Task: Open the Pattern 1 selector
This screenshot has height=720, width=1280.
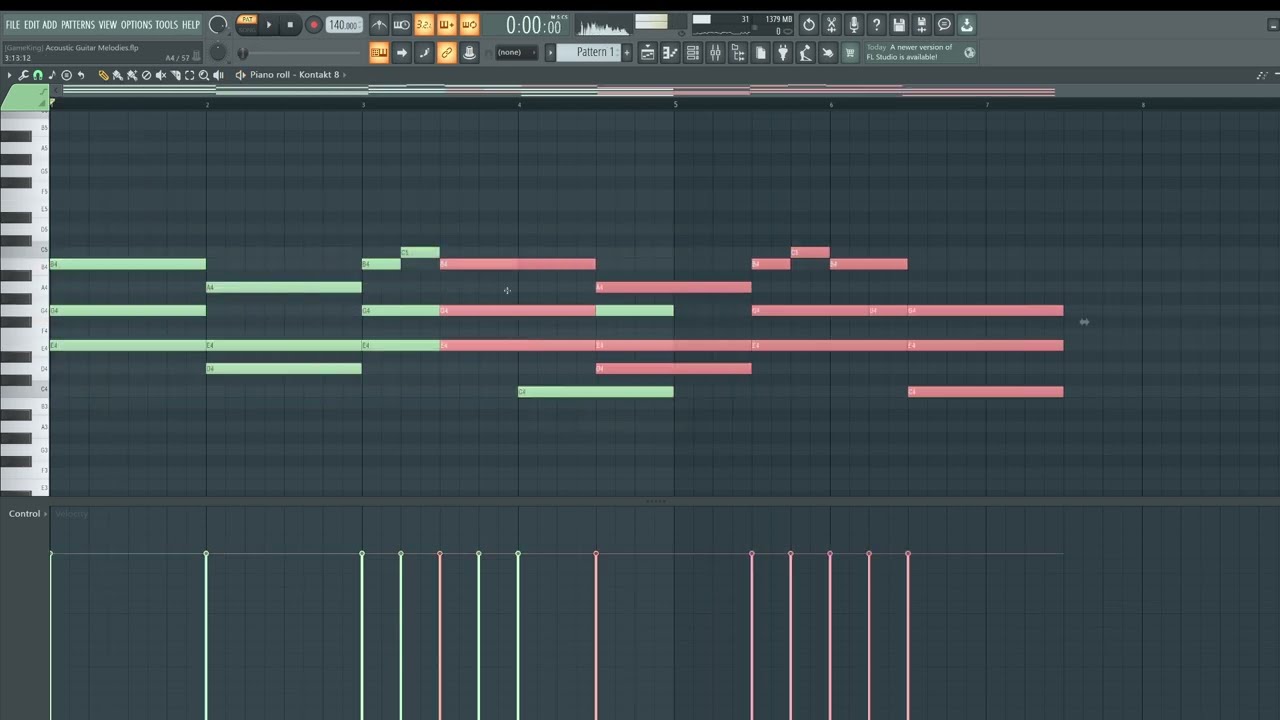Action: (596, 52)
